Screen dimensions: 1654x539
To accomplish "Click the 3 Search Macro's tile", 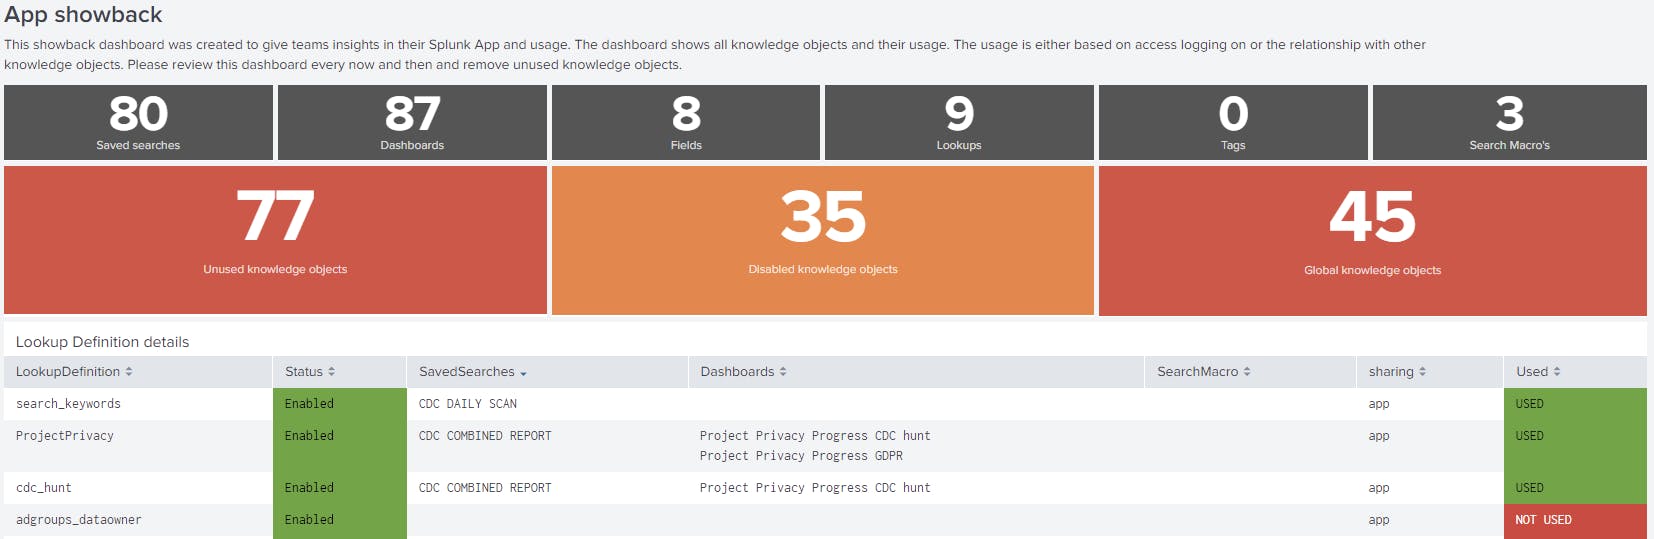I will pyautogui.click(x=1509, y=122).
